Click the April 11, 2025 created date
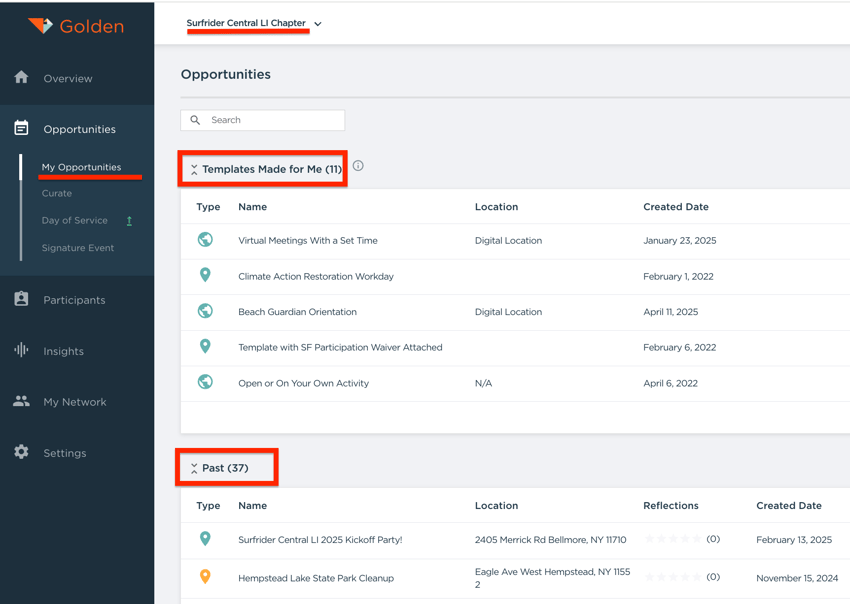 [x=671, y=312]
